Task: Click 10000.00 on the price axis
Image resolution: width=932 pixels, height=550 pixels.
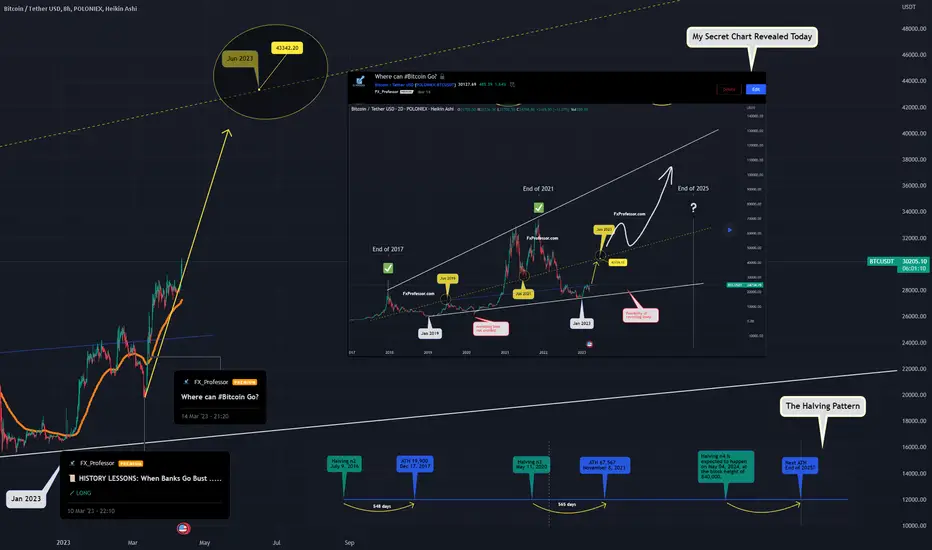Action: tap(914, 526)
